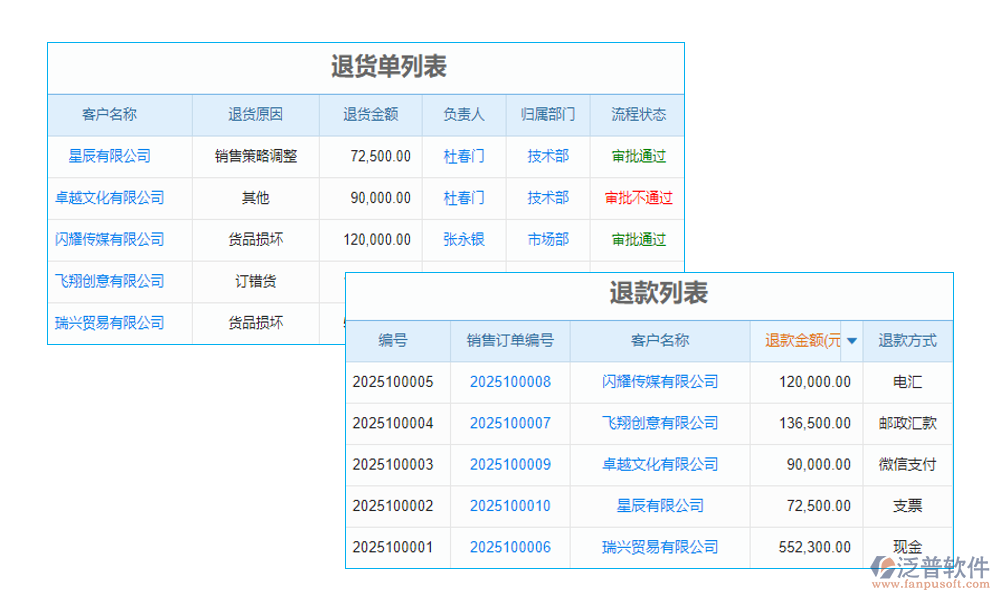The image size is (1000, 600).
Task: Visit www.fanpusoft.com website link
Action: [x=928, y=582]
